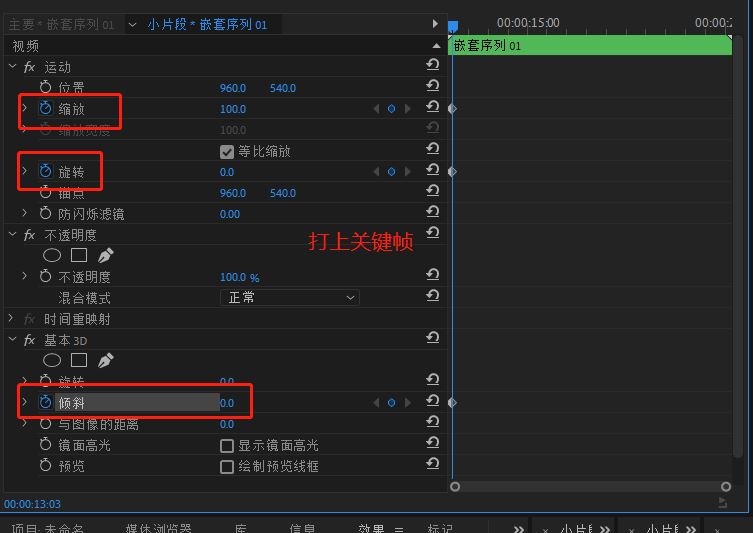
Task: Expand the 倾斜 parameter
Action: click(25, 402)
